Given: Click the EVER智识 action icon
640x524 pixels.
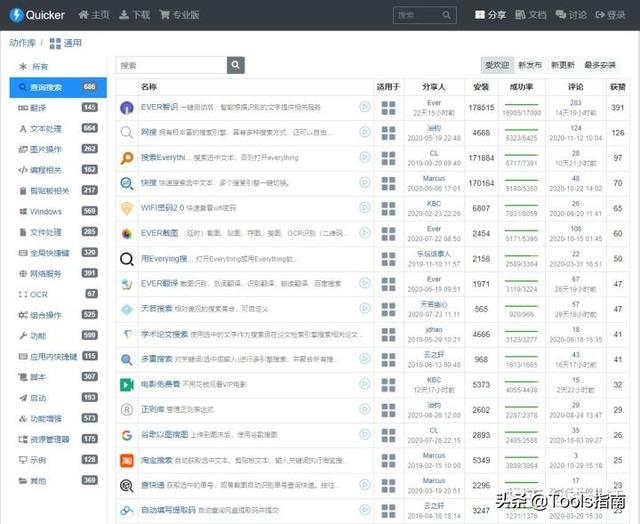Looking at the screenshot, I should point(127,108).
